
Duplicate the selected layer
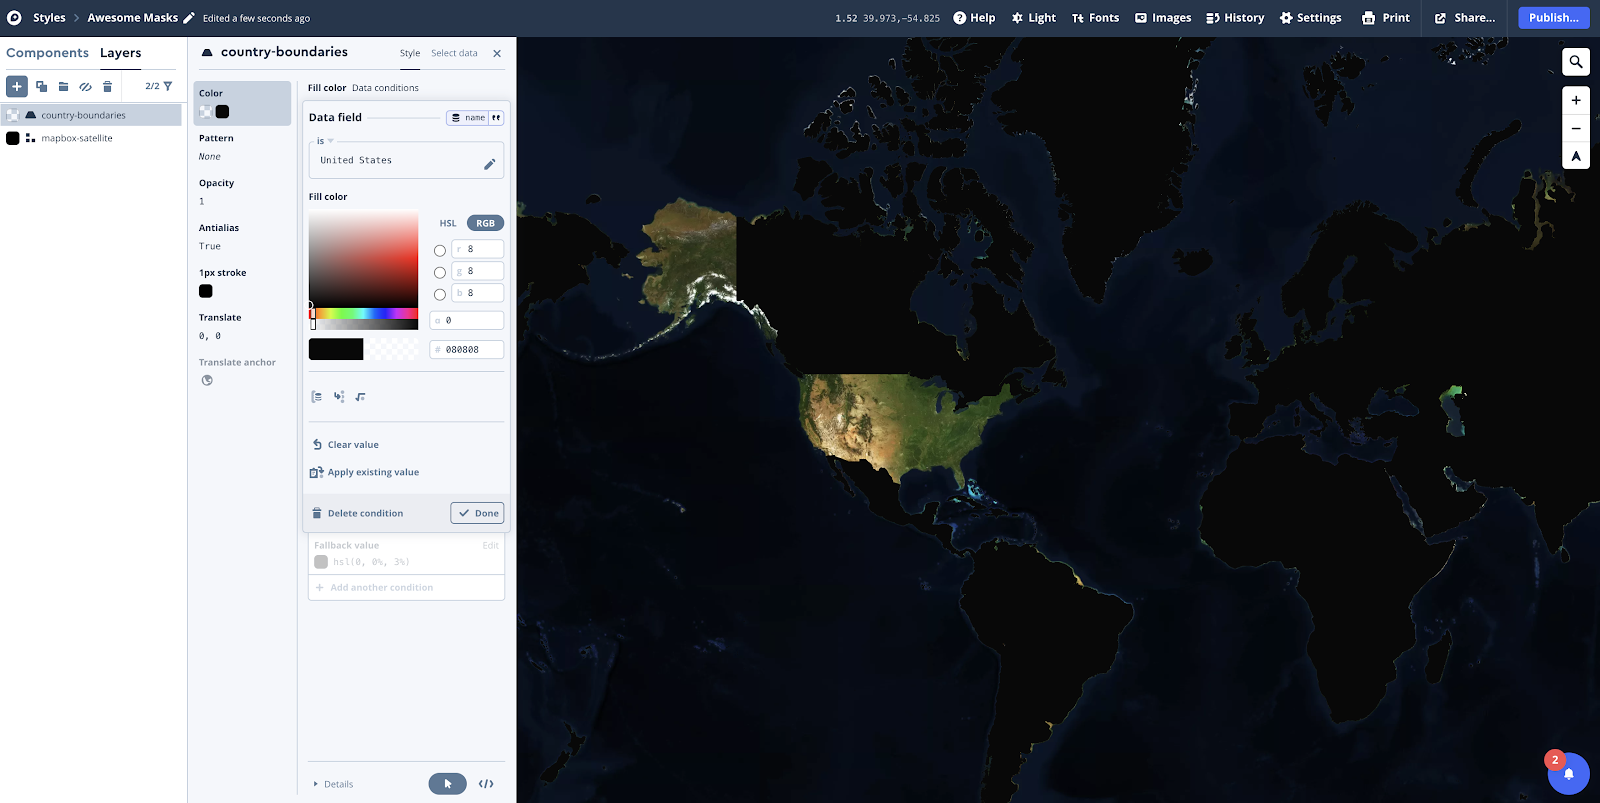[x=42, y=87]
